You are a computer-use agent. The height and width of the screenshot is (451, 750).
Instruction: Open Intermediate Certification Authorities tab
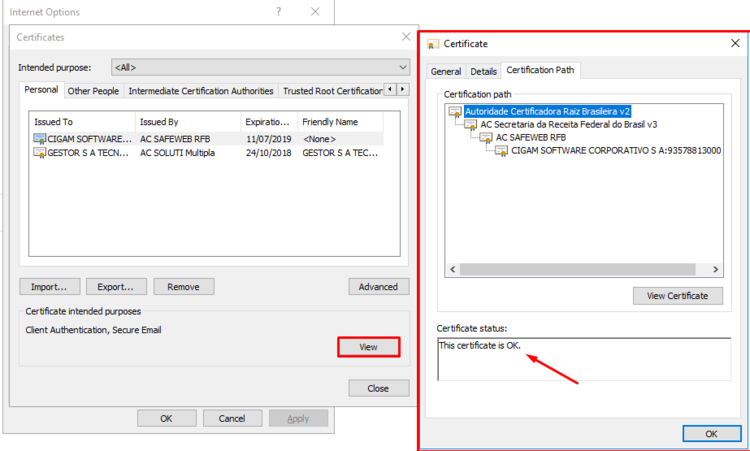201,91
